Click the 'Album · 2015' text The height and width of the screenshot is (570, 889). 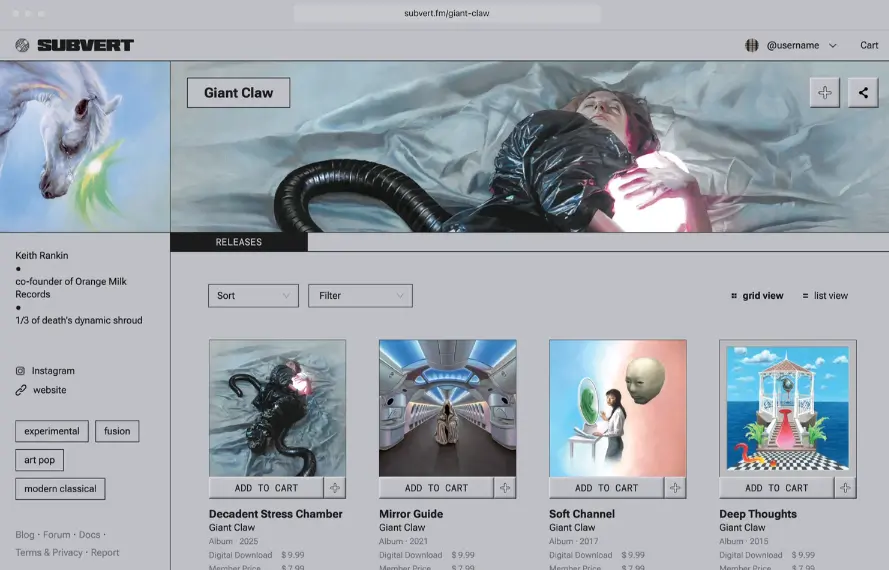click(744, 541)
